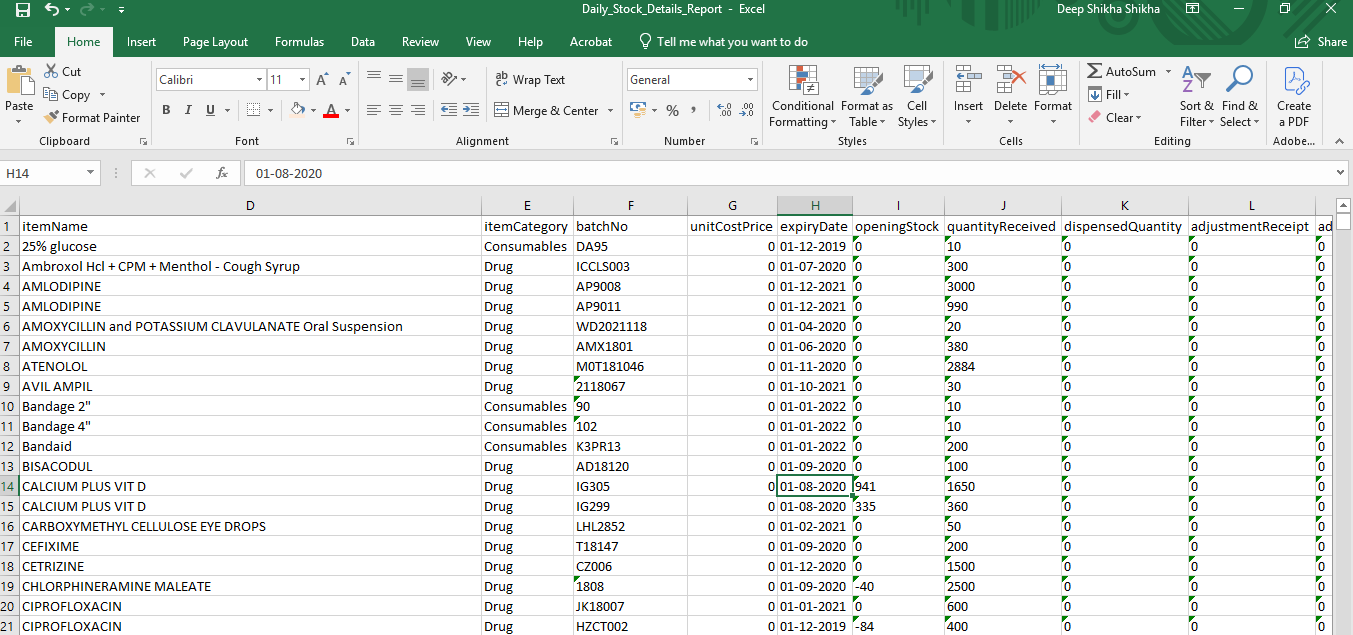Open the General number format dropdown
The width and height of the screenshot is (1353, 635).
point(750,80)
